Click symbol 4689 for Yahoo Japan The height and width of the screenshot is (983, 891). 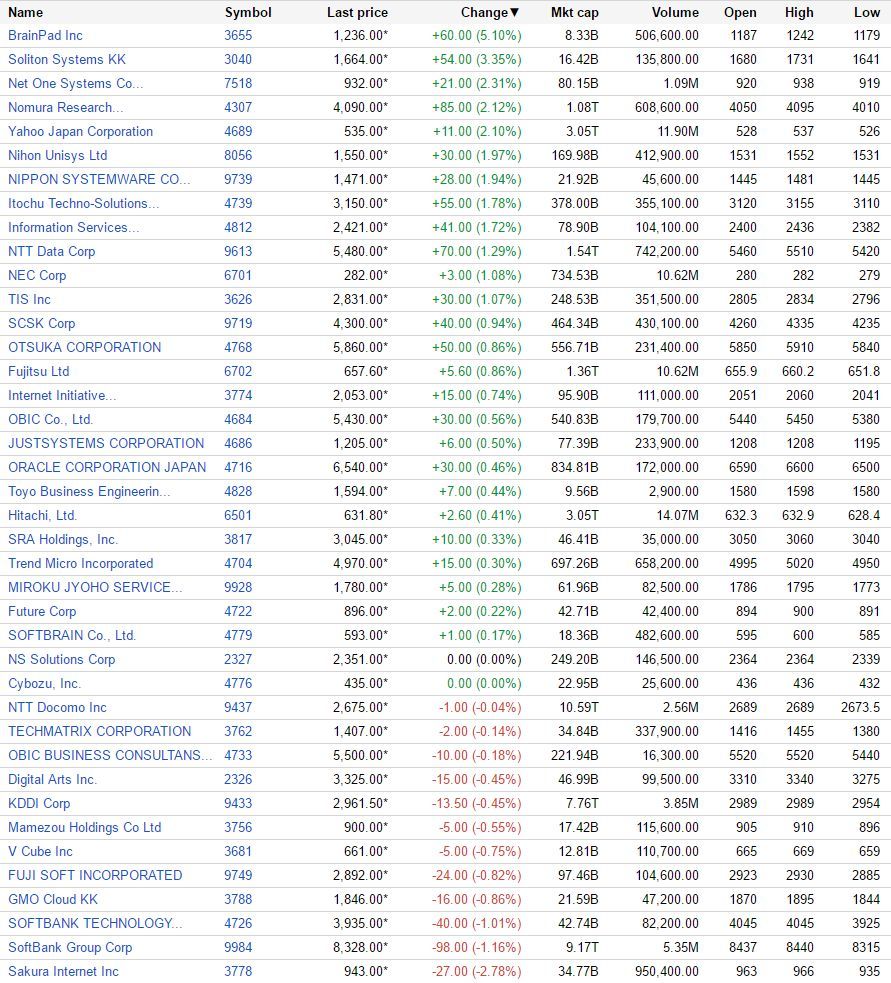coord(238,132)
